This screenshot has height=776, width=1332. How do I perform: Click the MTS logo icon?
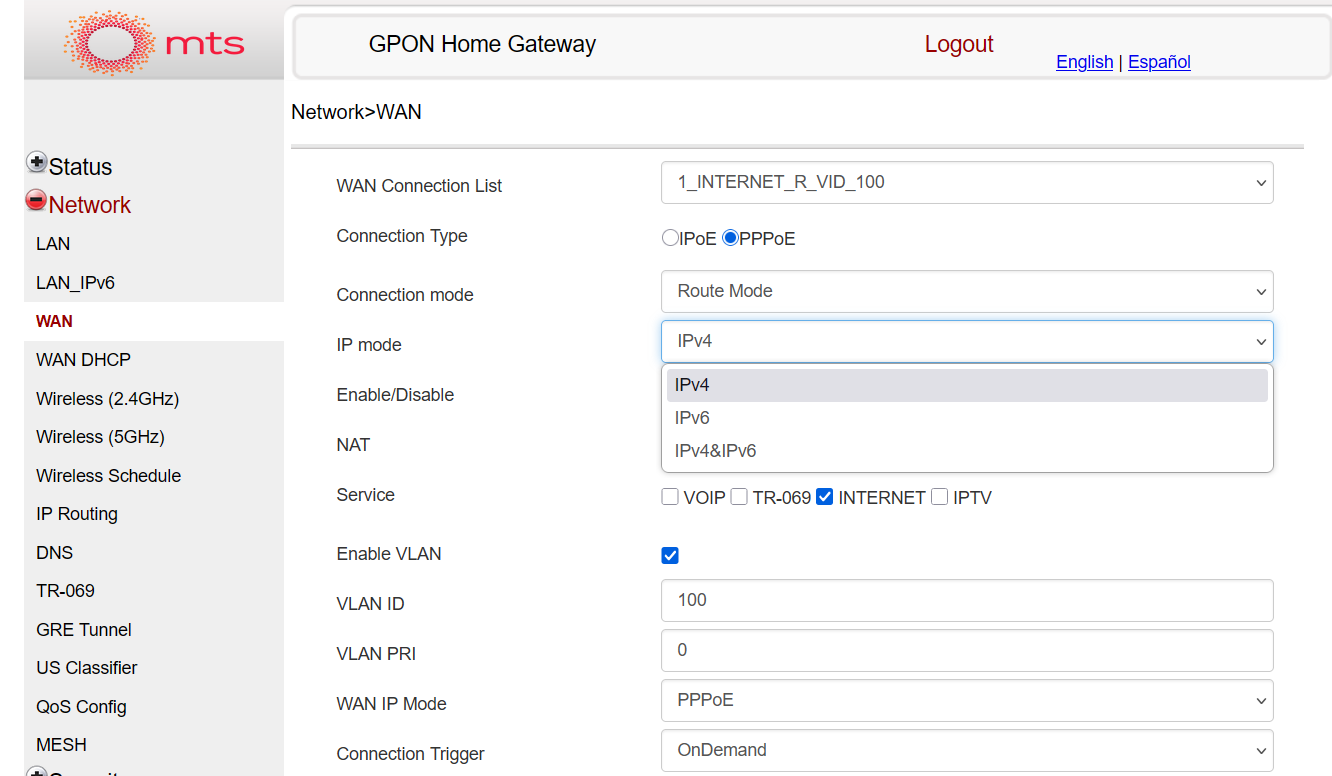pyautogui.click(x=108, y=44)
